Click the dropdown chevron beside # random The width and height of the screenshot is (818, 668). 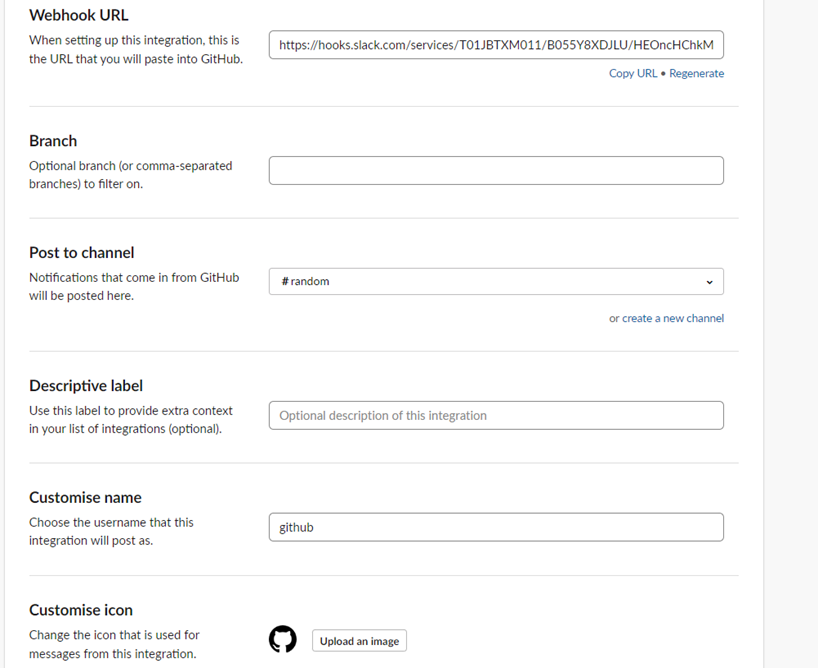(x=710, y=281)
